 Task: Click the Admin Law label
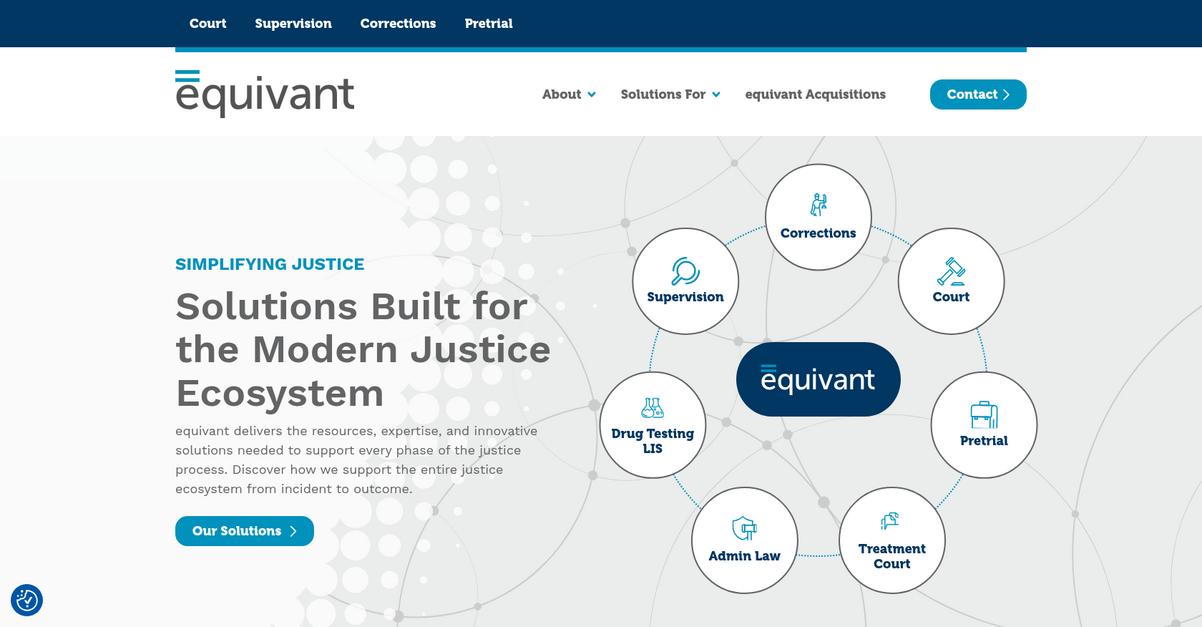point(744,556)
